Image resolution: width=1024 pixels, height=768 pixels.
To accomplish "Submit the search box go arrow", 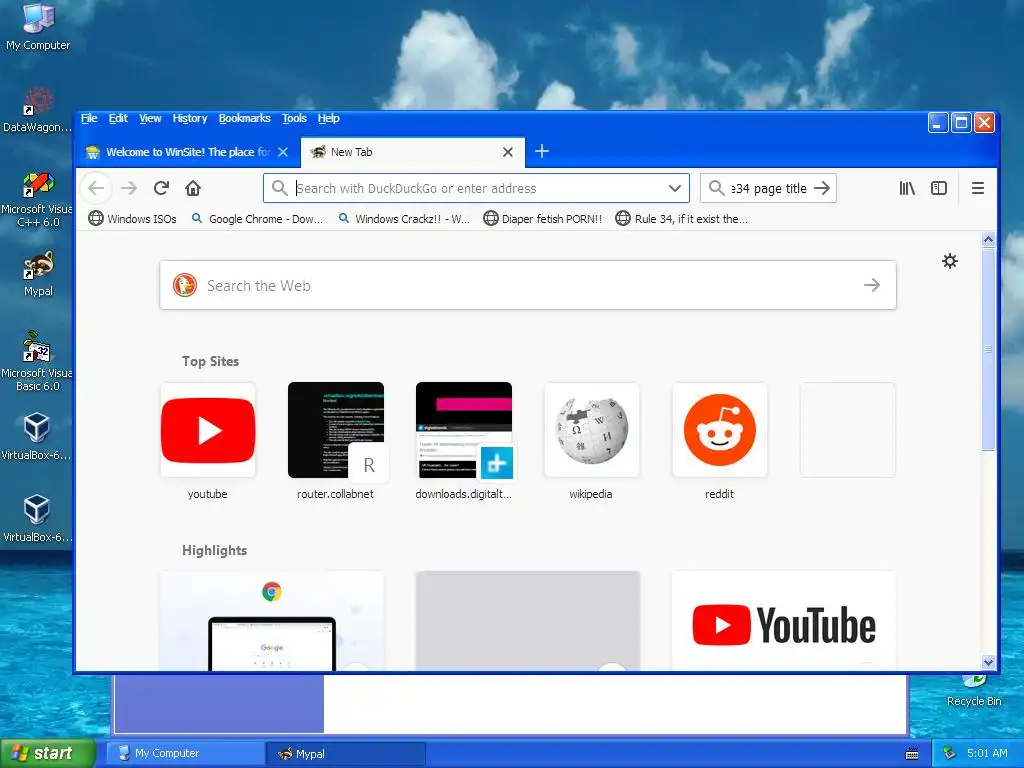I will coord(822,188).
